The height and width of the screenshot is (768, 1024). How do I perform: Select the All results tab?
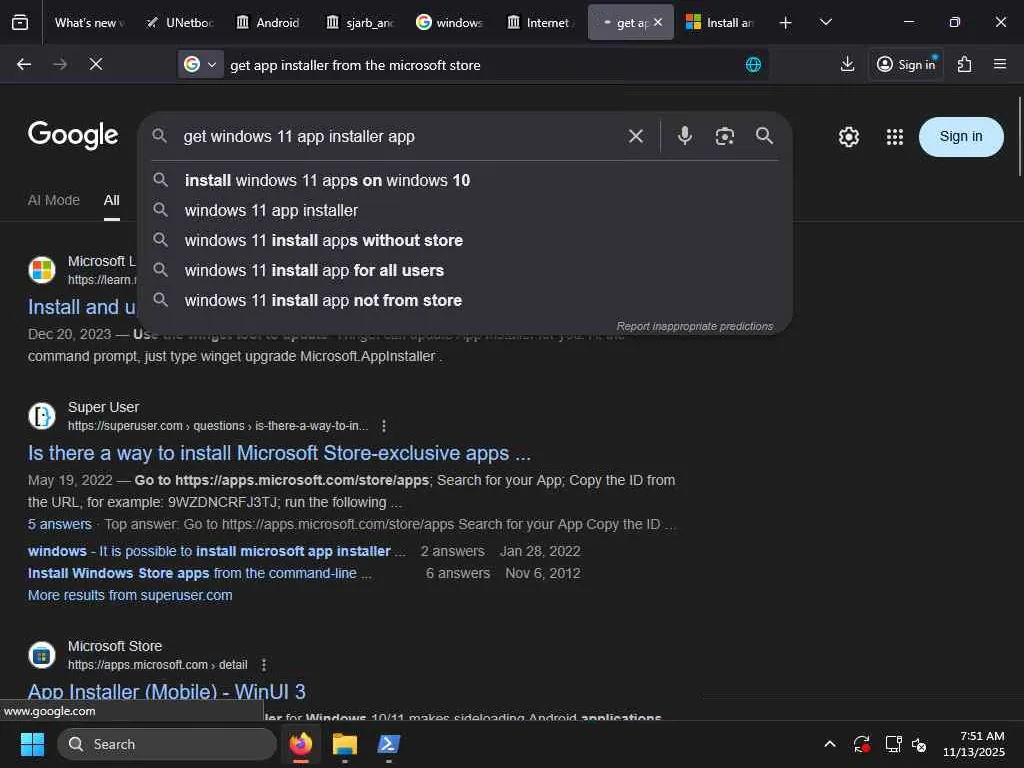click(112, 200)
